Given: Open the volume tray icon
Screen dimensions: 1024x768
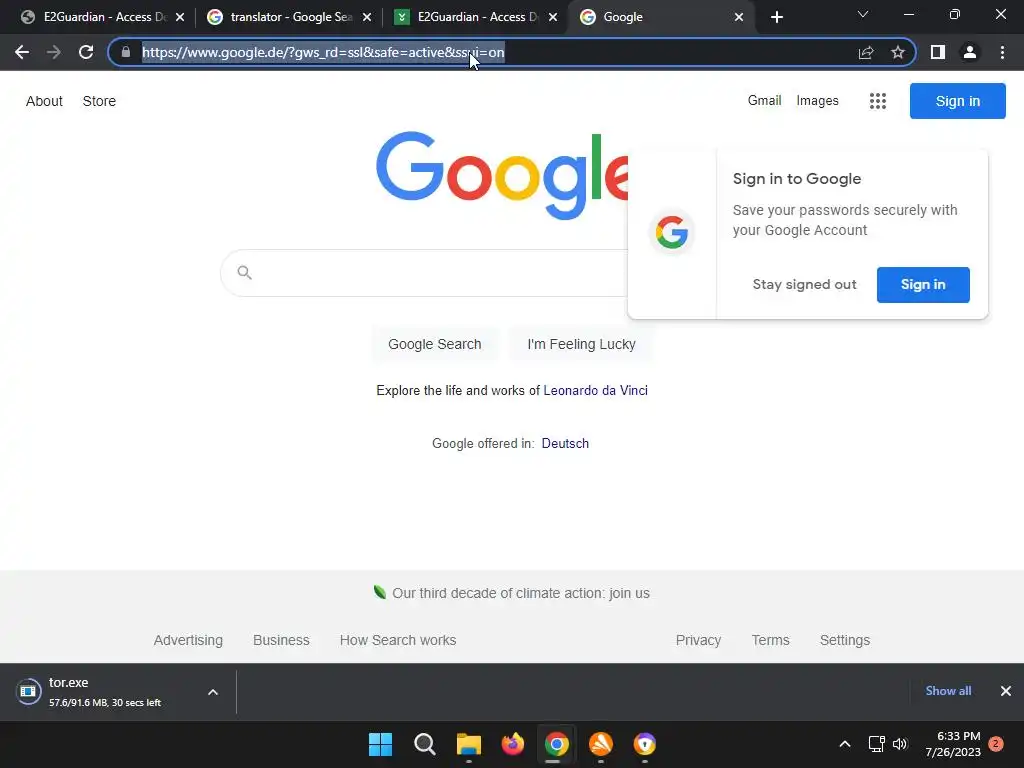Looking at the screenshot, I should pos(900,744).
